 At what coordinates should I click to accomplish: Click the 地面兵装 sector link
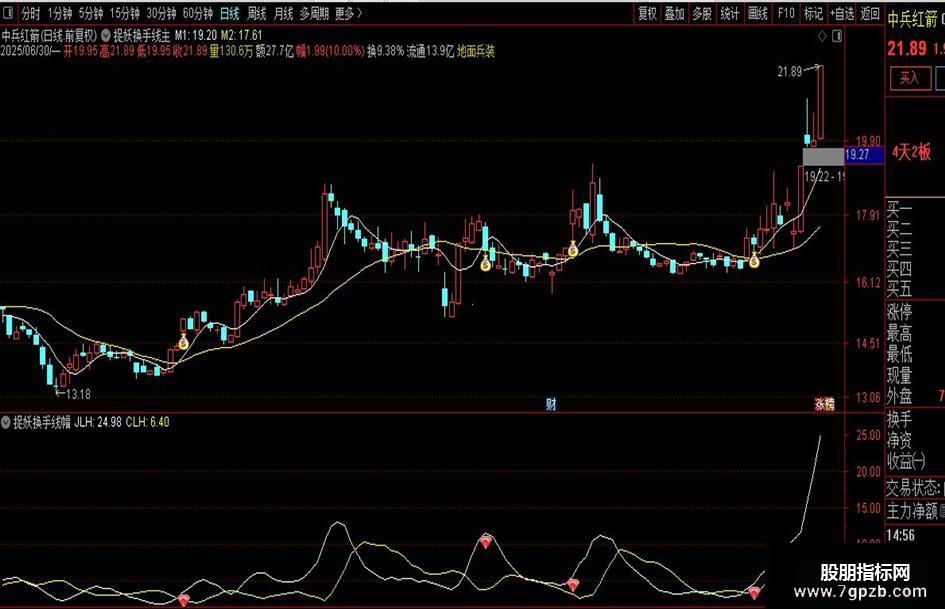click(x=476, y=51)
